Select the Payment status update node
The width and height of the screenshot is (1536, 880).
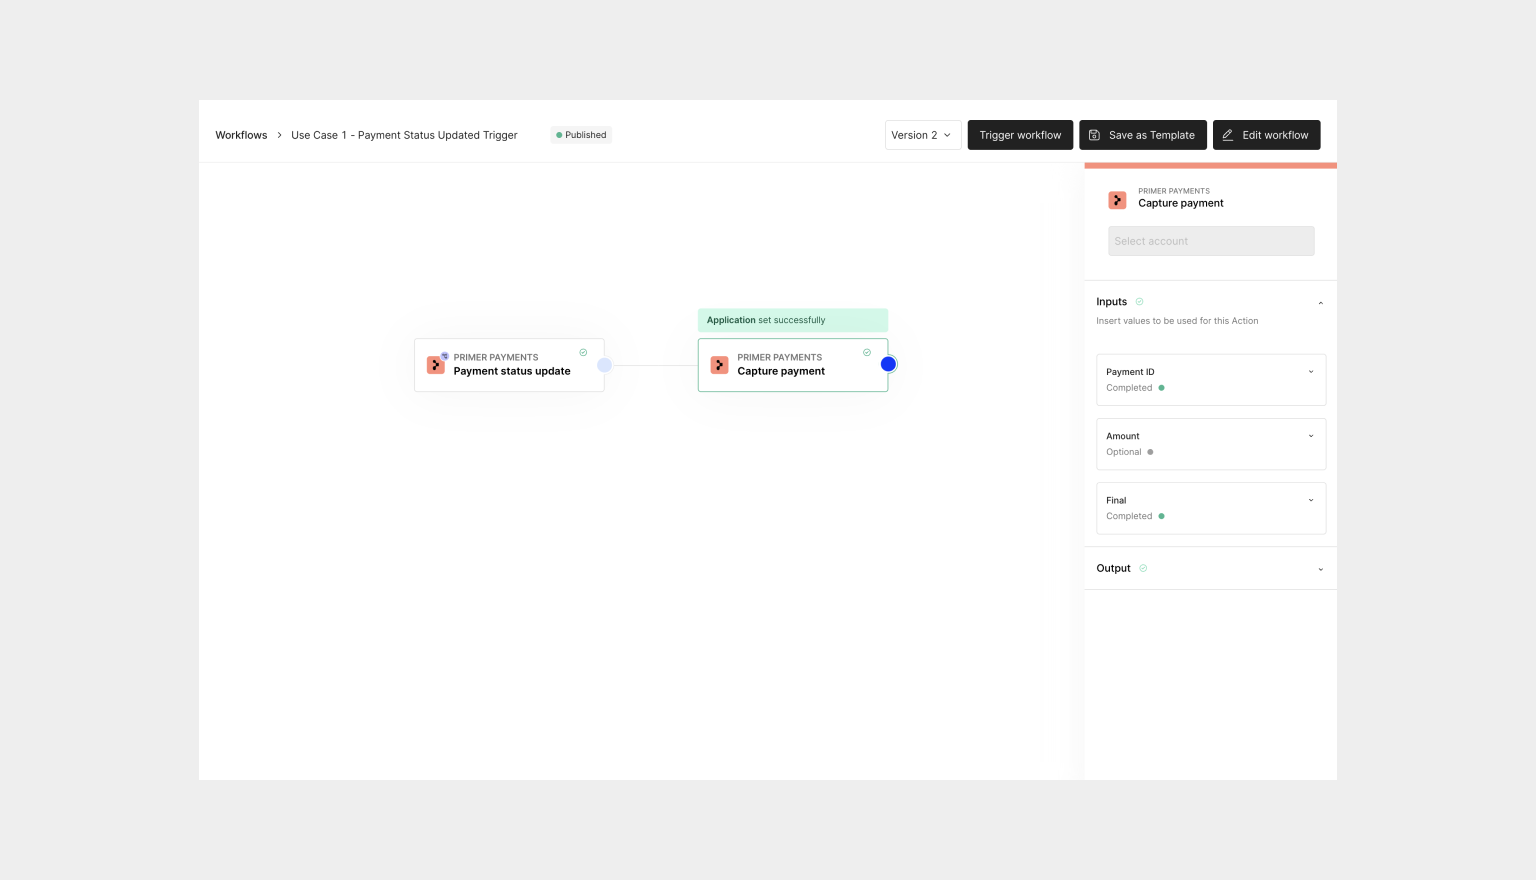(509, 365)
